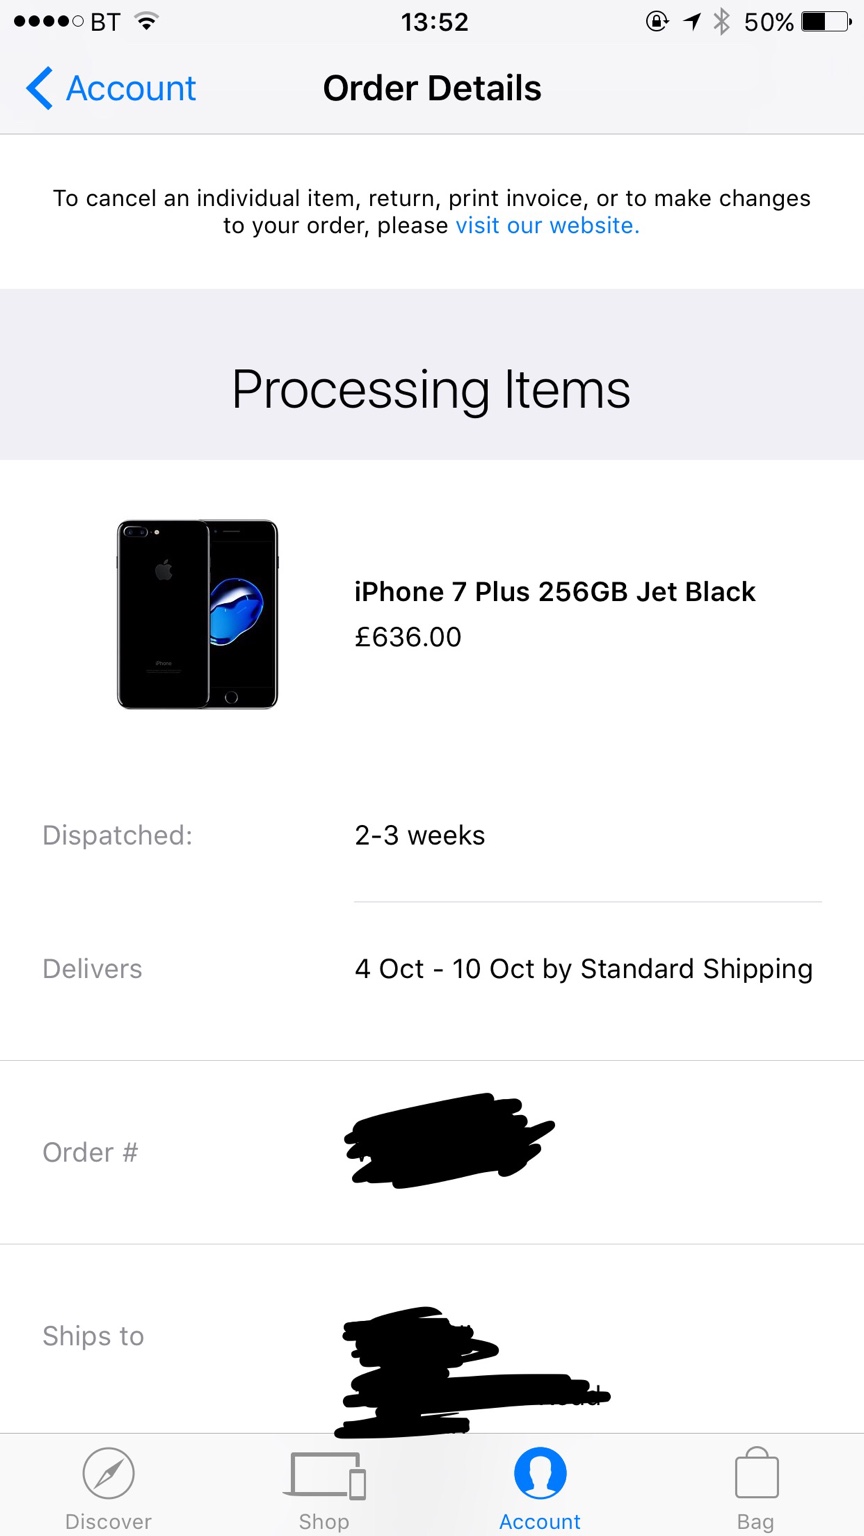Switch to the Discover tab label
Viewport: 864px width, 1536px height.
click(x=108, y=1521)
